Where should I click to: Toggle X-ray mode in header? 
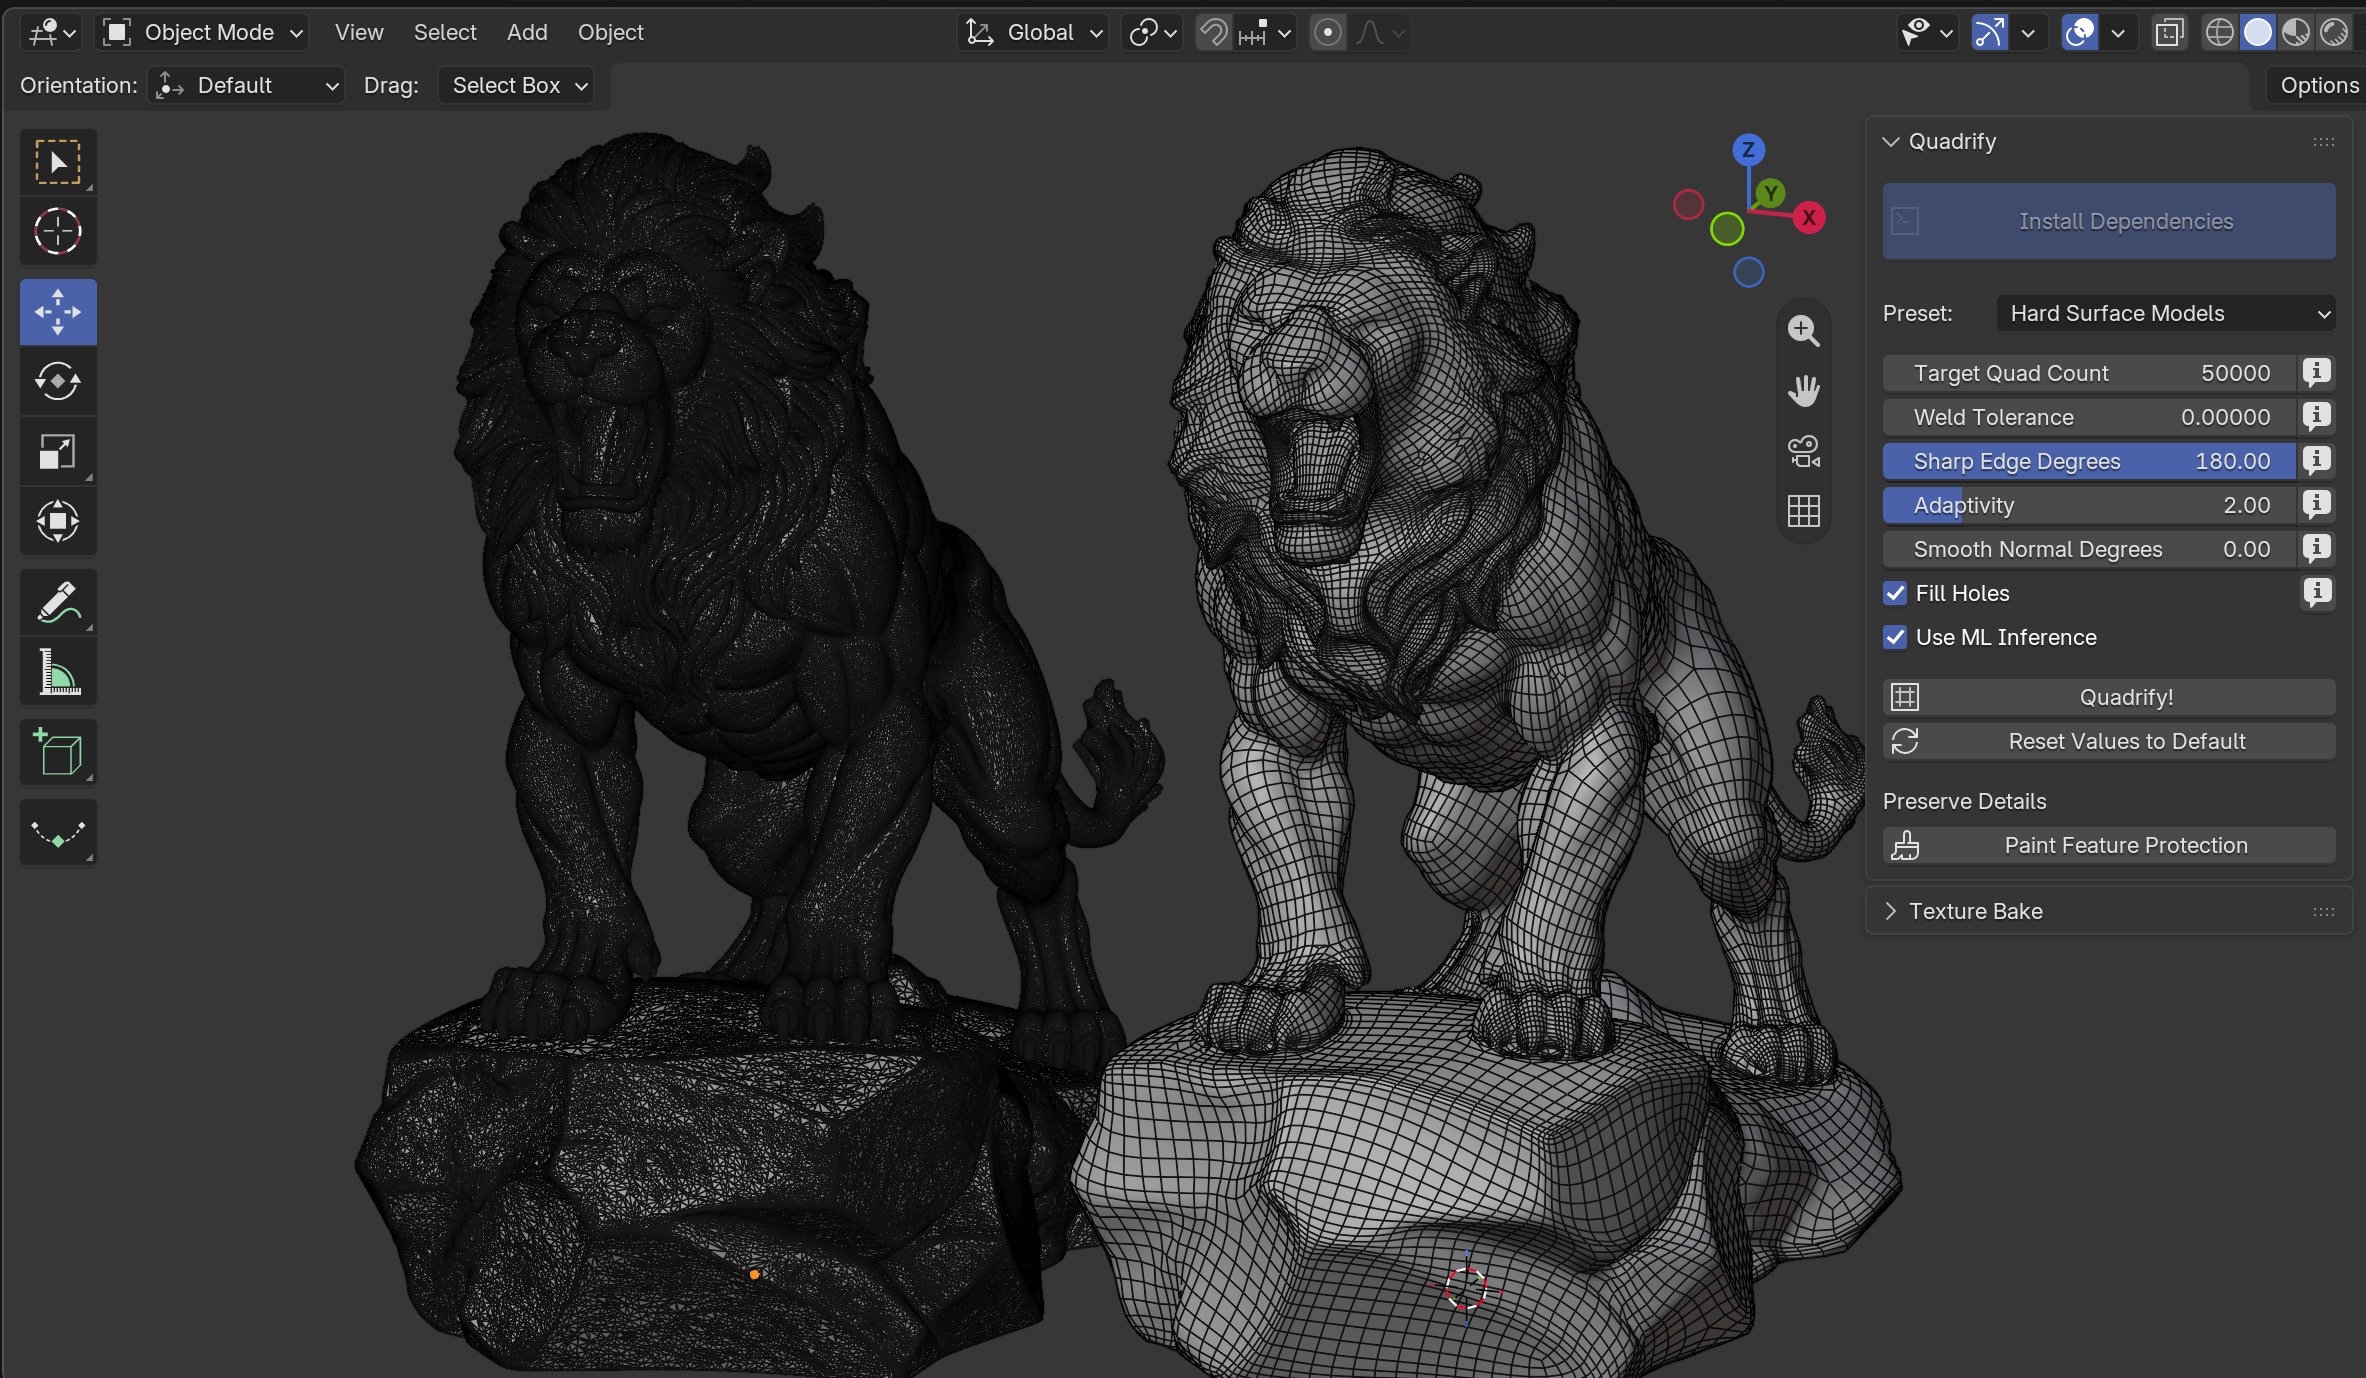coord(2168,33)
